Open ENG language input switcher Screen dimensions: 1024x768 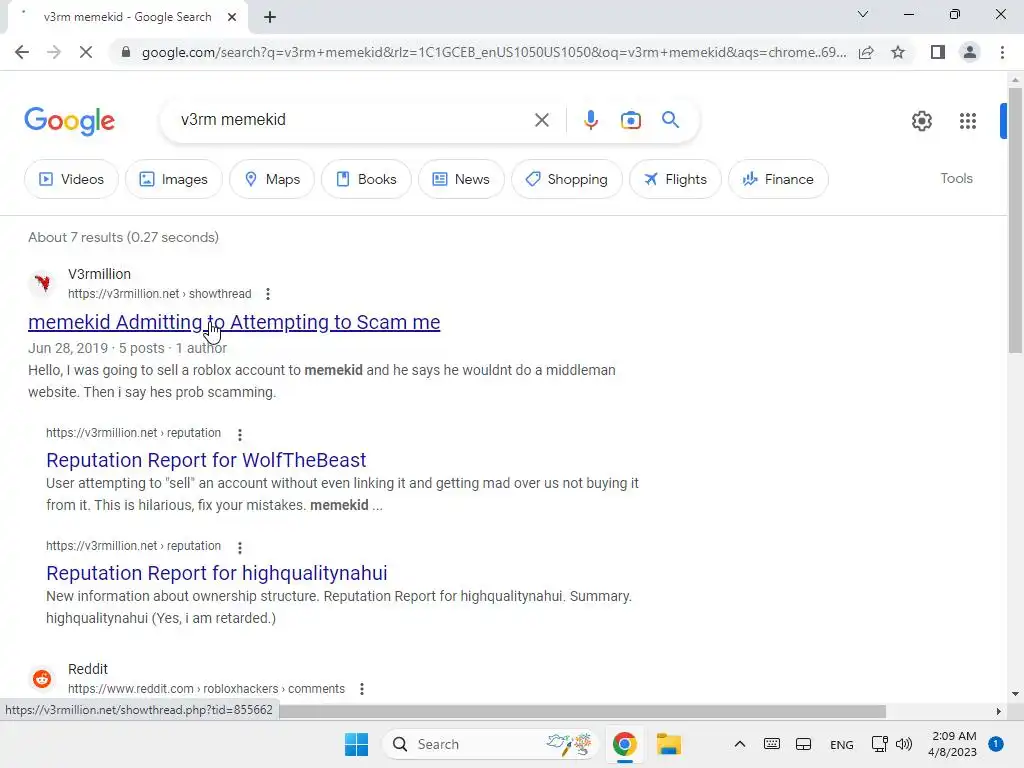841,745
